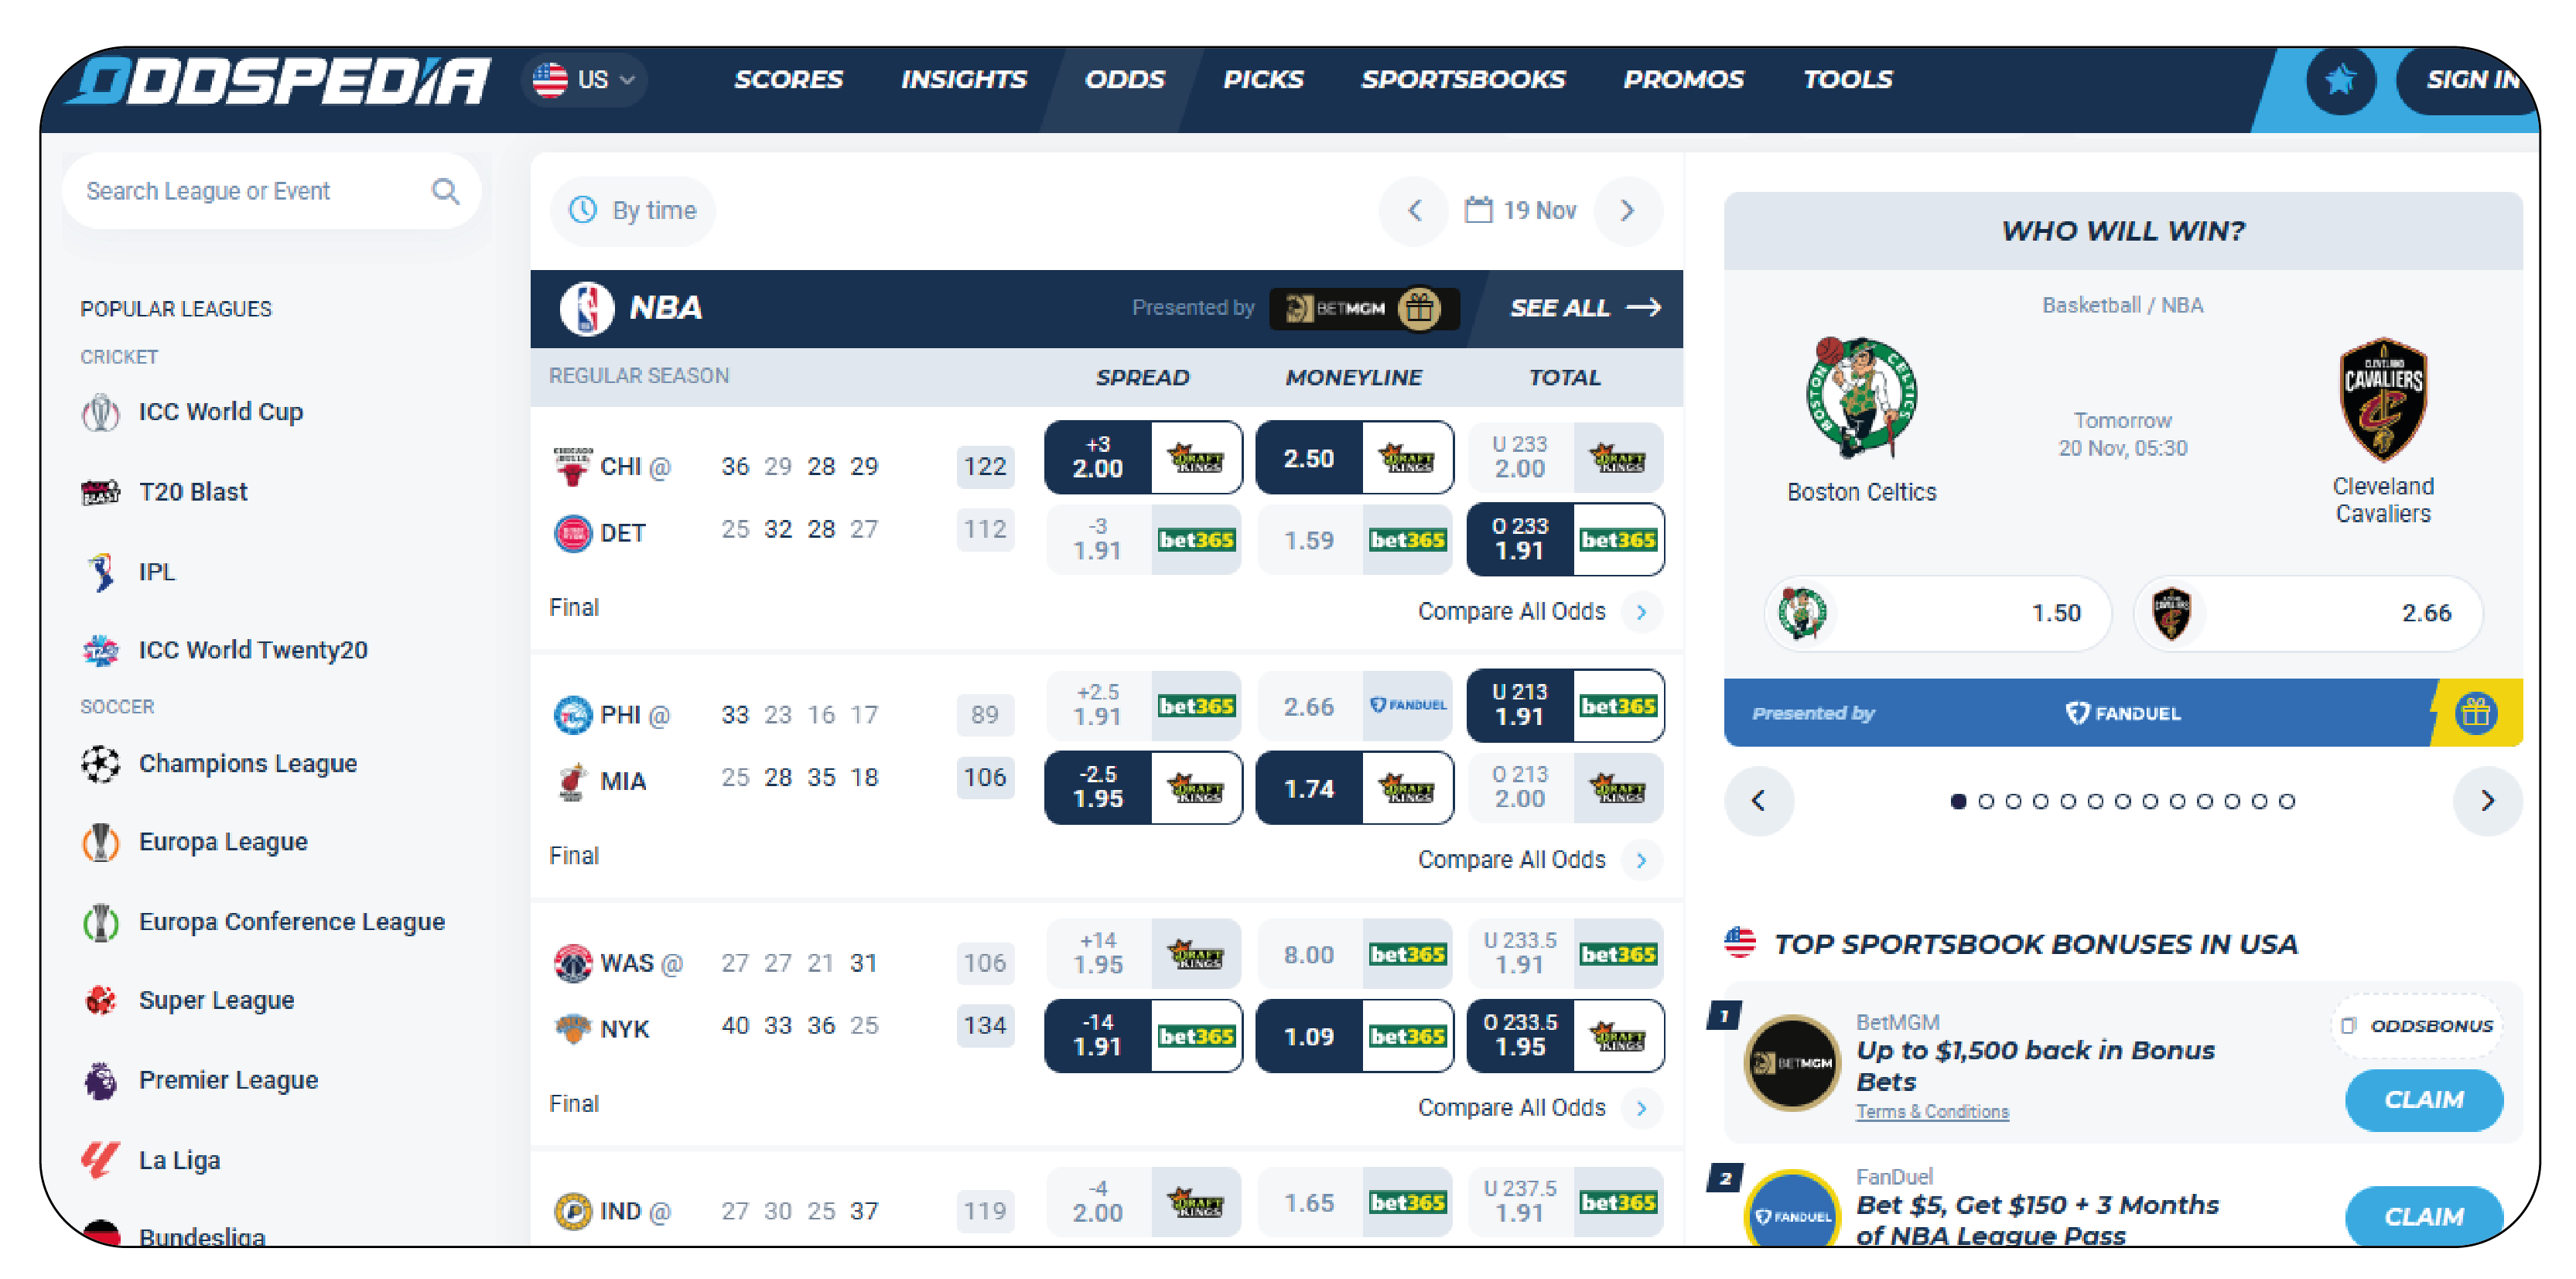2576x1279 pixels.
Task: Click the Miami Heat team icon
Action: (572, 781)
